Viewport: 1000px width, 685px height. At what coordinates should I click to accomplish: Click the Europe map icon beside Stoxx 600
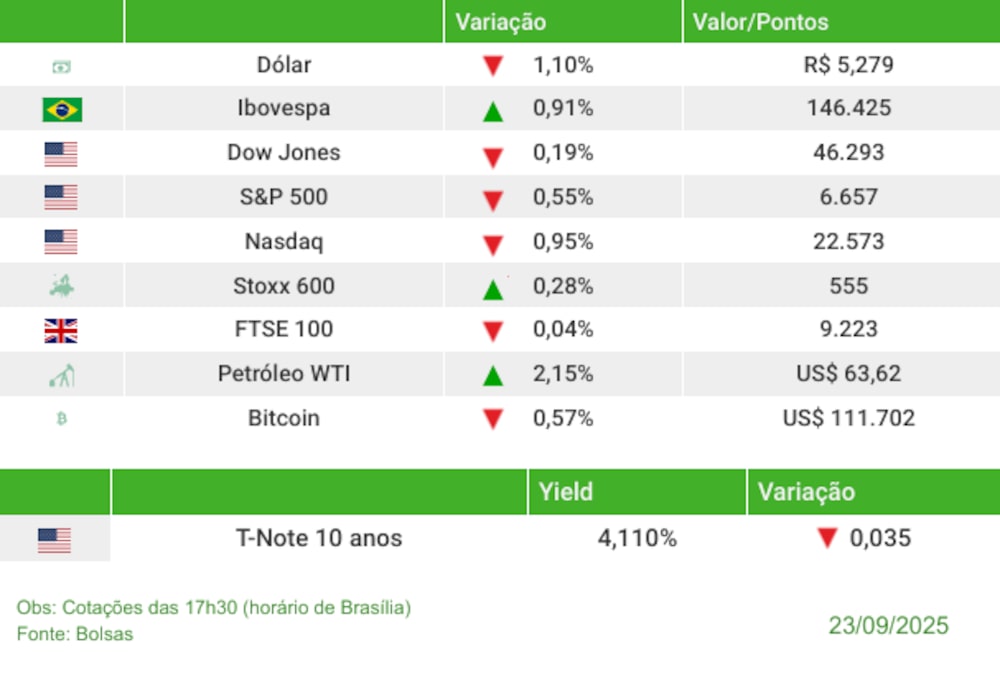62,287
